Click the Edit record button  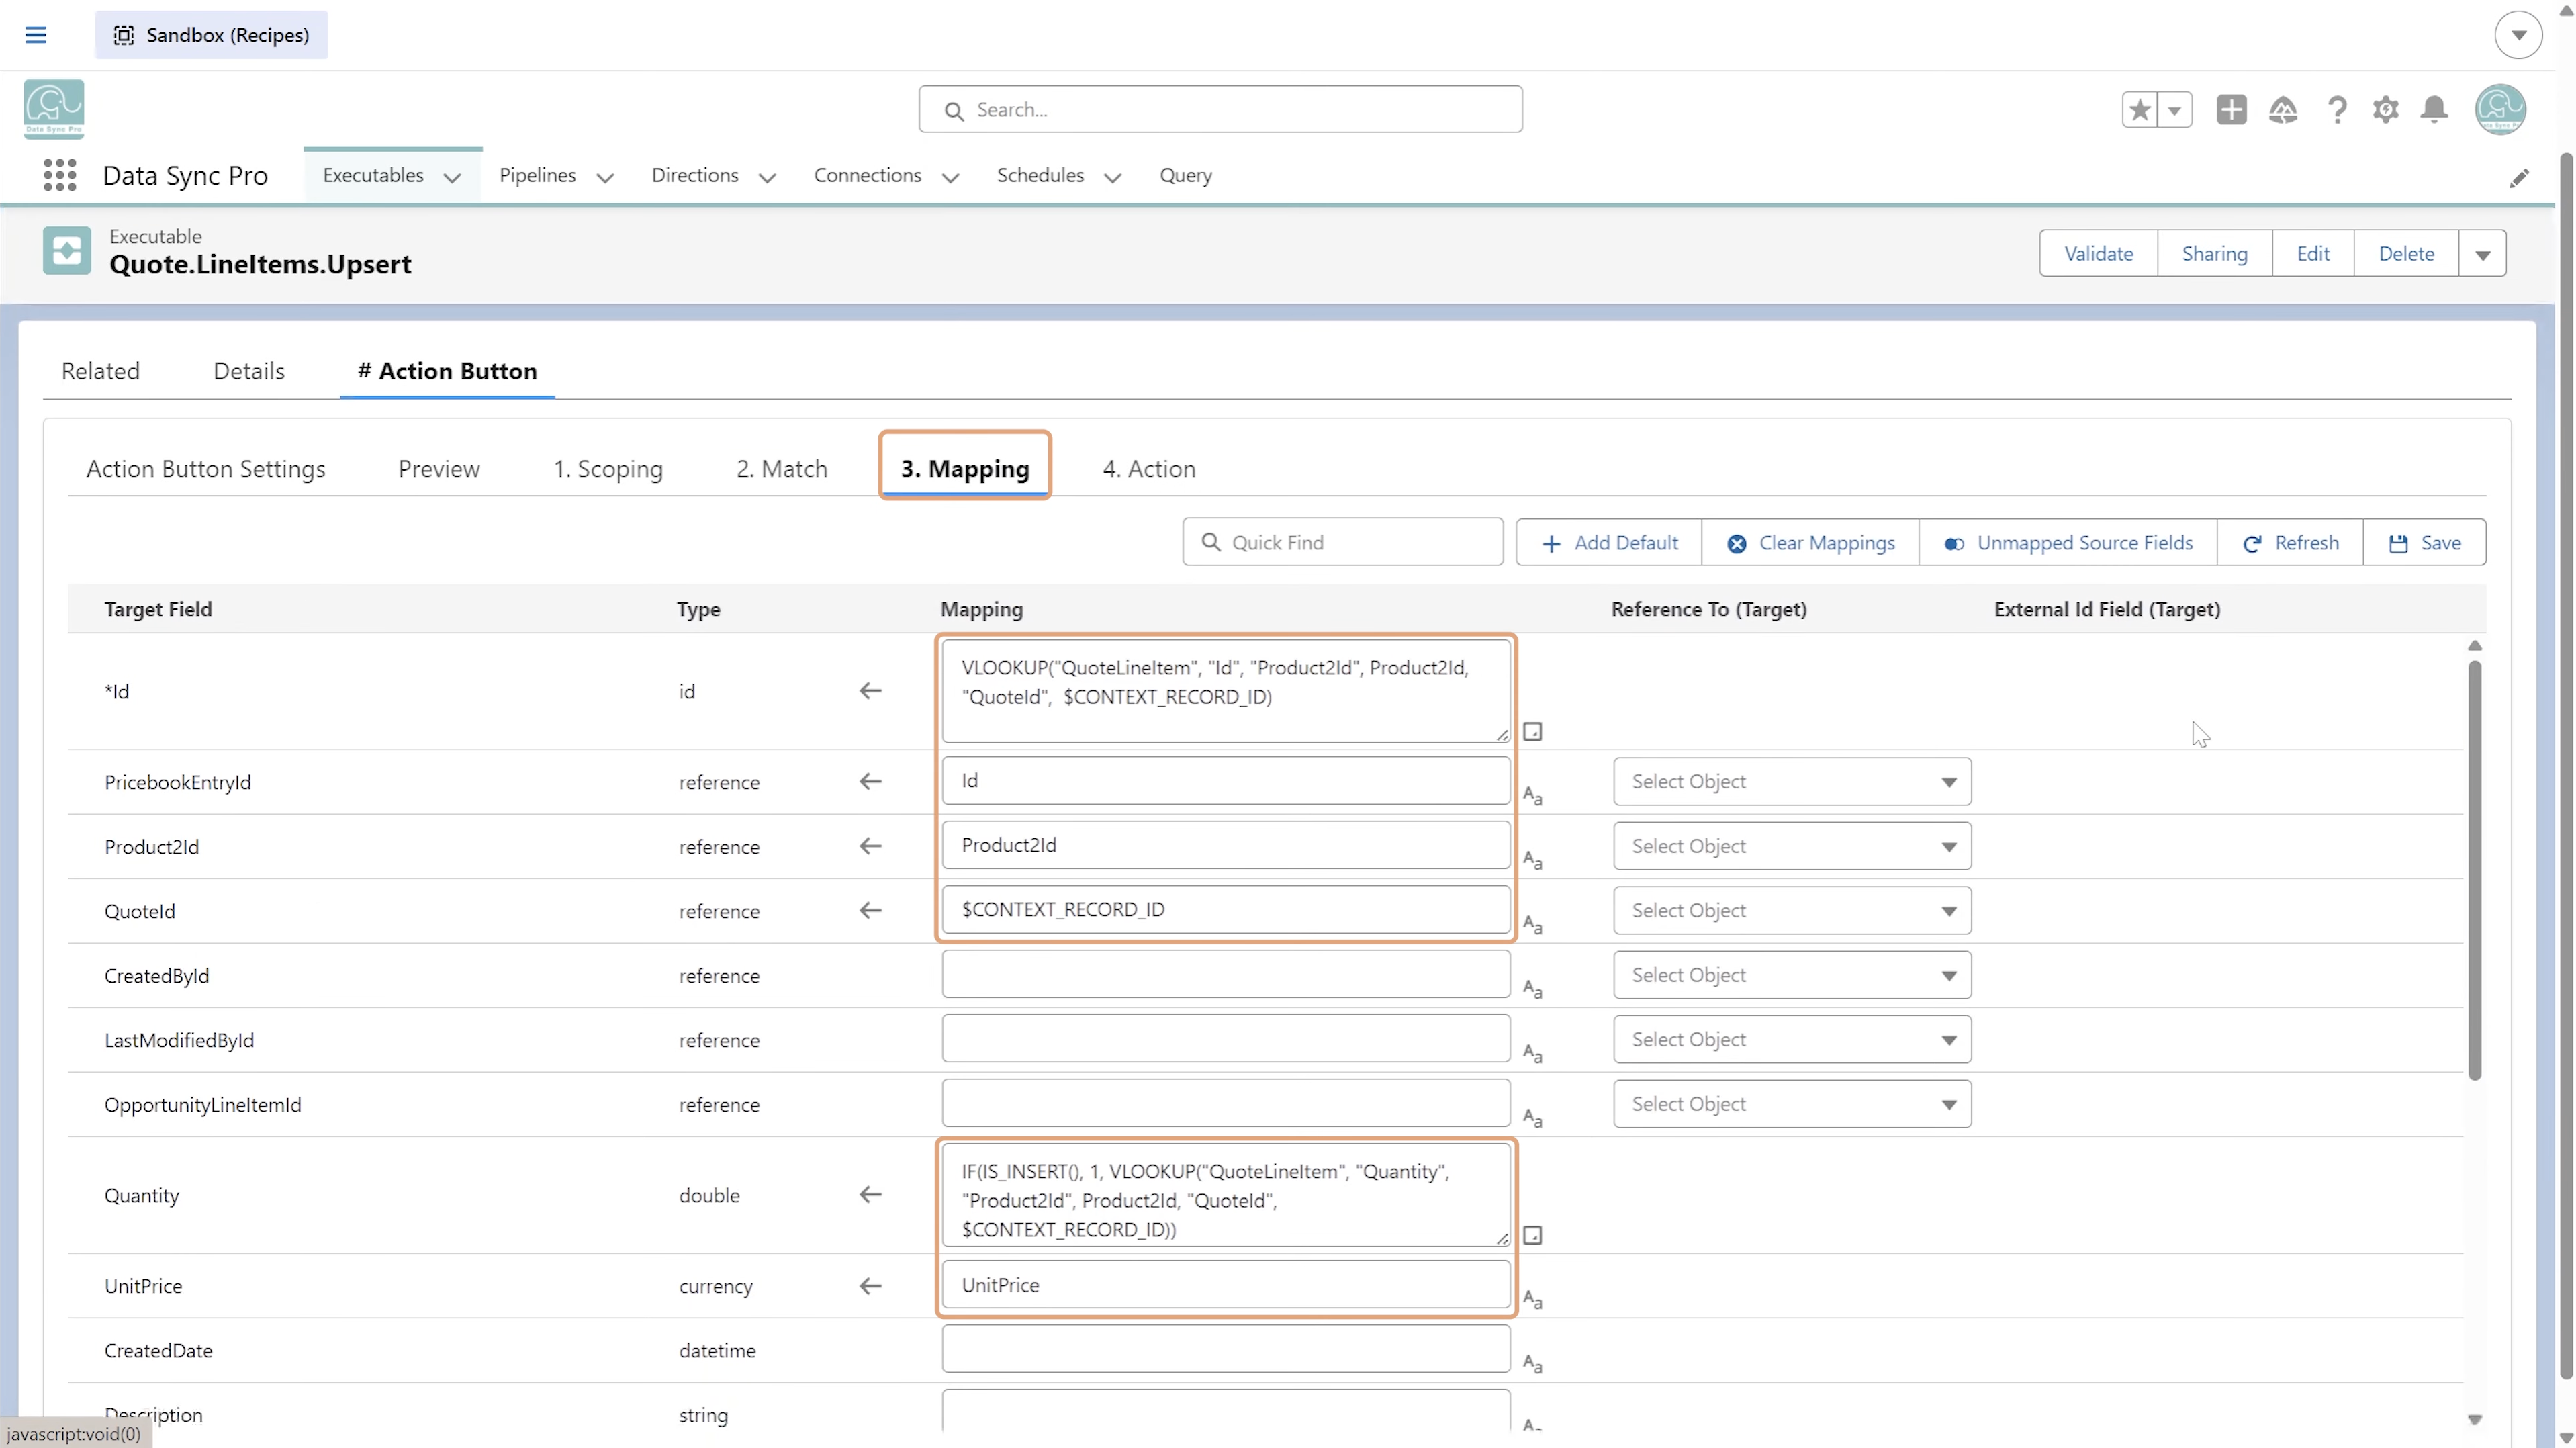pos(2313,254)
